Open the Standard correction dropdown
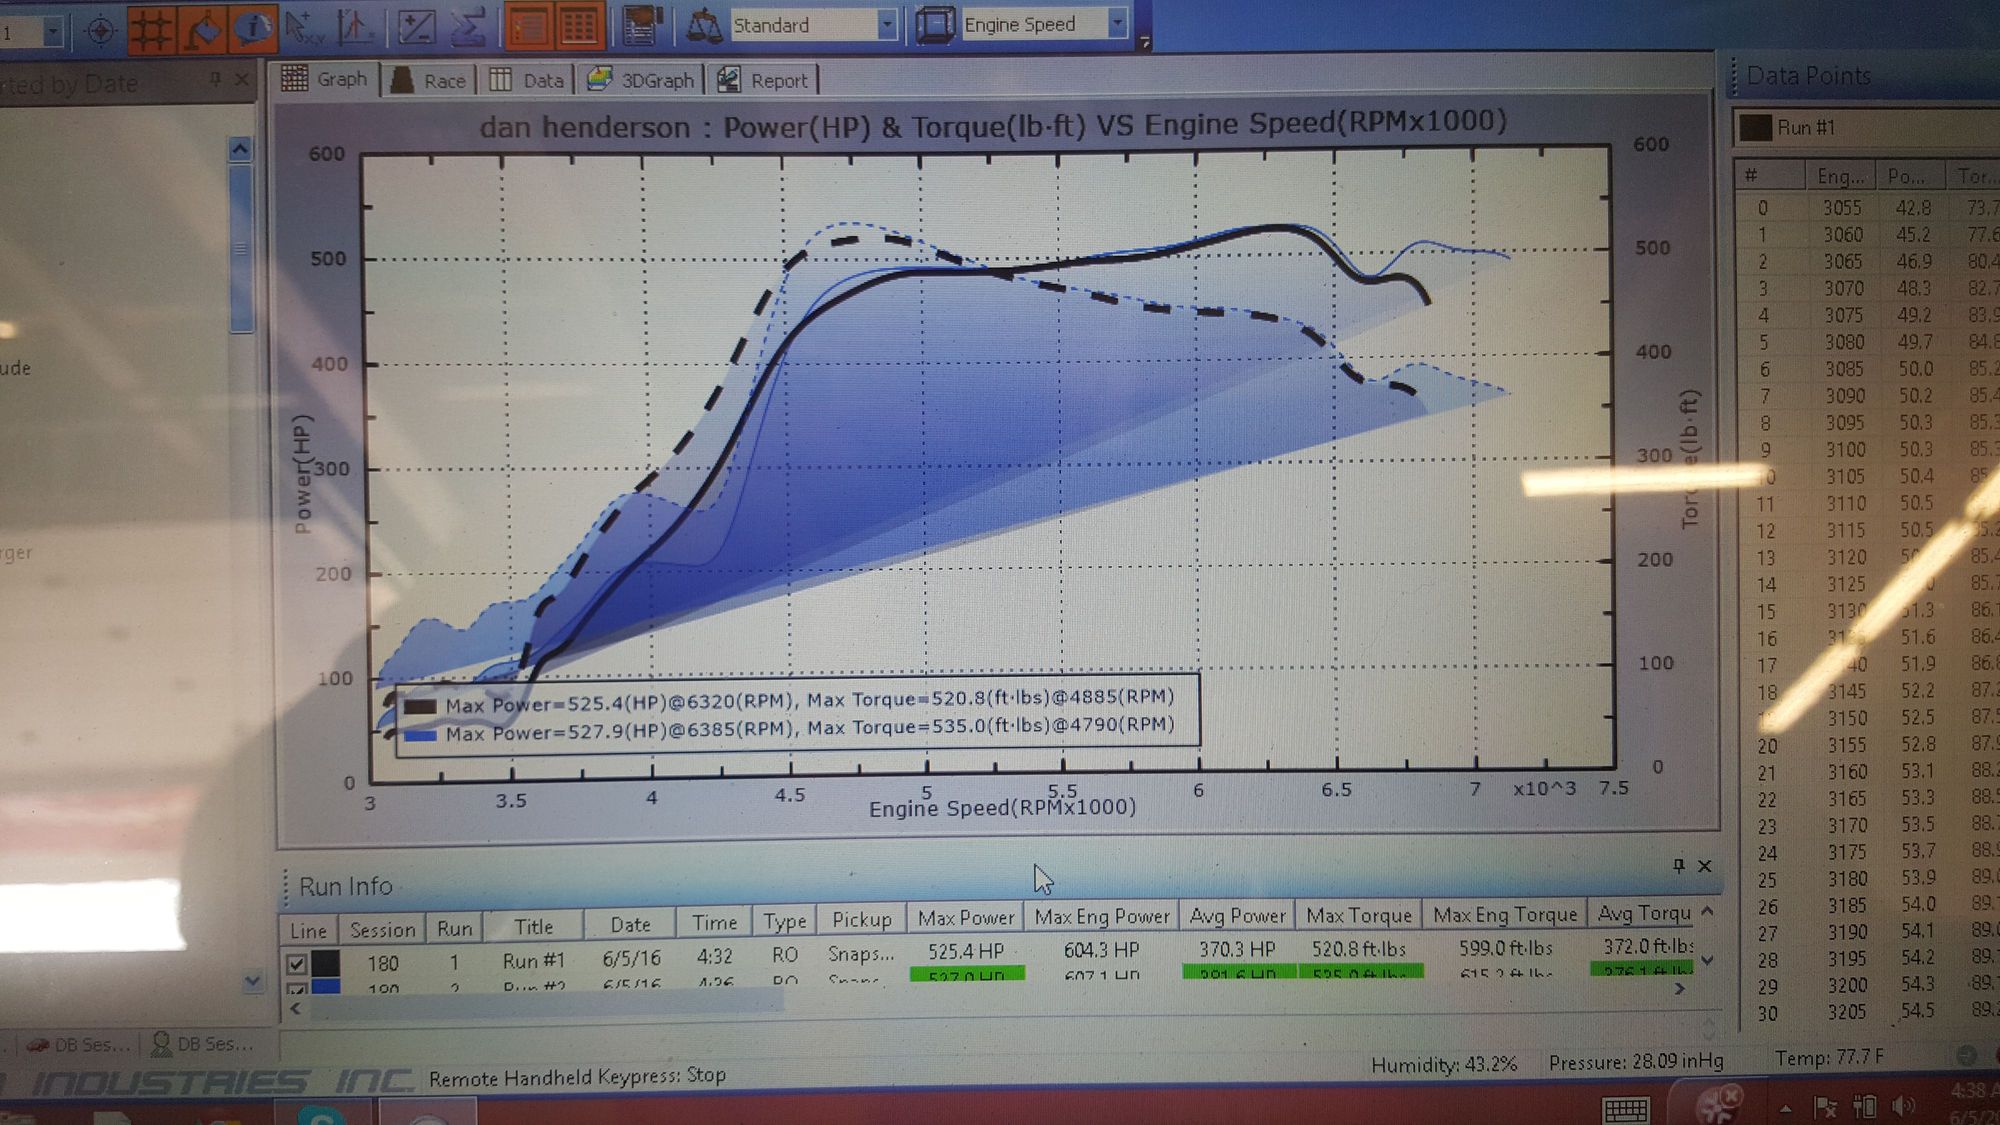The height and width of the screenshot is (1125, 2000). [886, 25]
